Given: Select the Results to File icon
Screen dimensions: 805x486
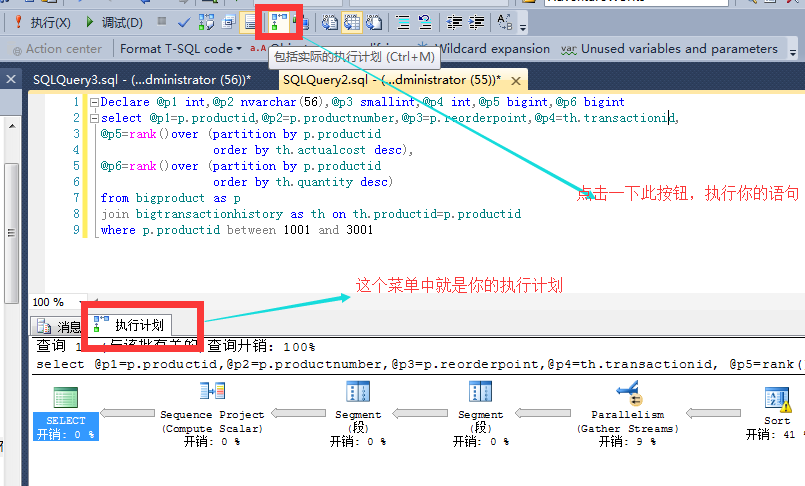Looking at the screenshot, I should click(374, 22).
